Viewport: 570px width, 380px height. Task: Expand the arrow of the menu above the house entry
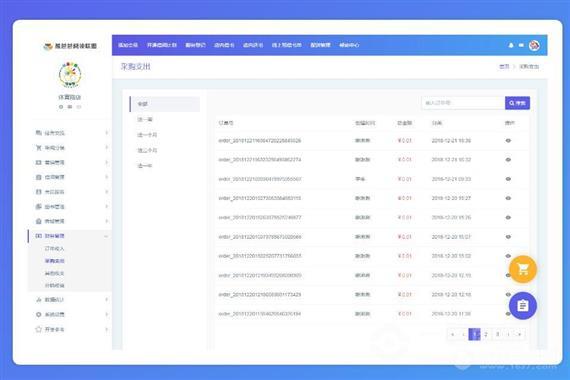pos(107,207)
